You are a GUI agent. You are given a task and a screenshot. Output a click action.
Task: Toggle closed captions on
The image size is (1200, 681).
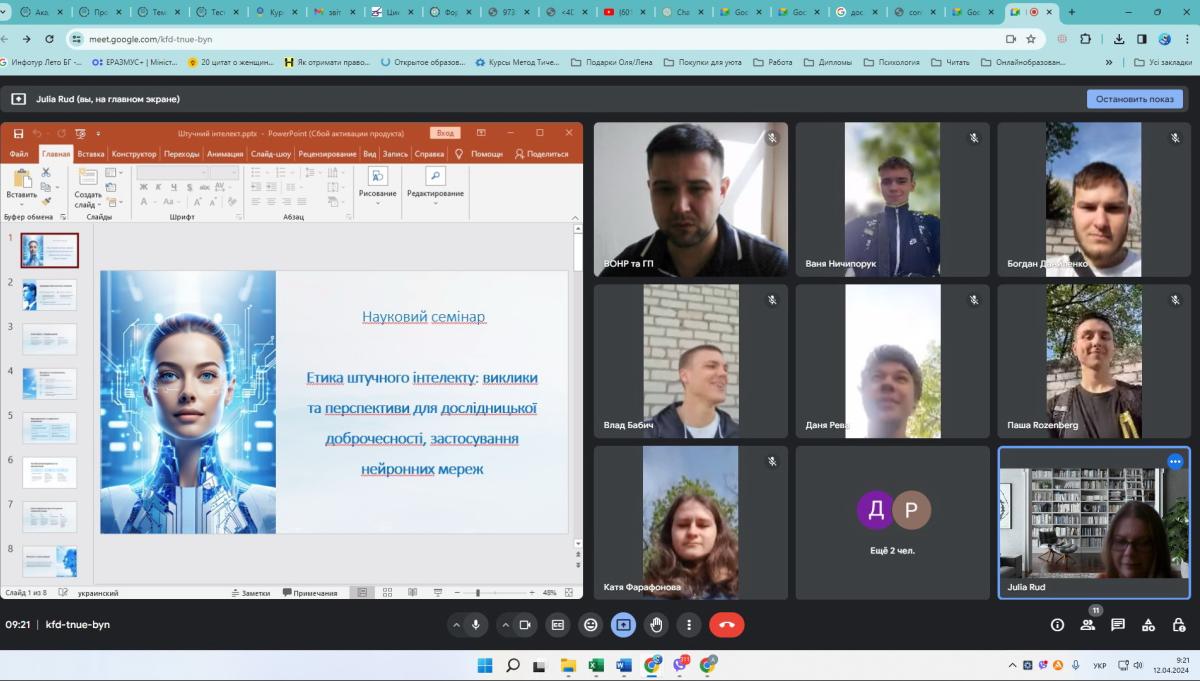click(558, 625)
